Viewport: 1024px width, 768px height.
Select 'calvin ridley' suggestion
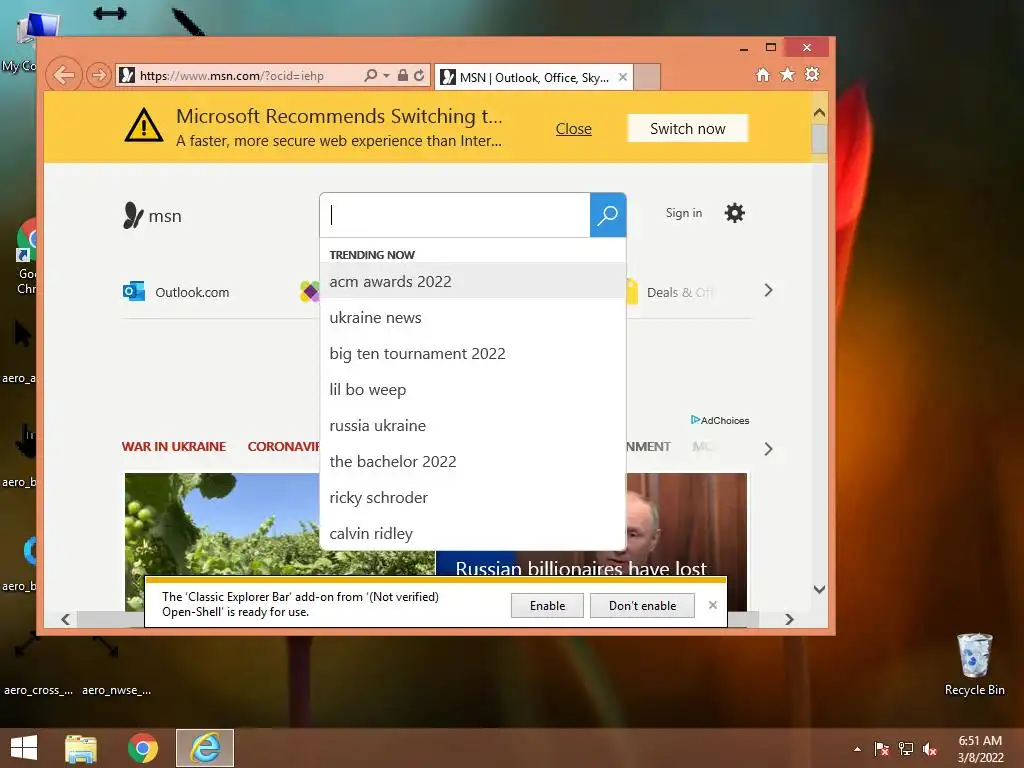(x=473, y=533)
